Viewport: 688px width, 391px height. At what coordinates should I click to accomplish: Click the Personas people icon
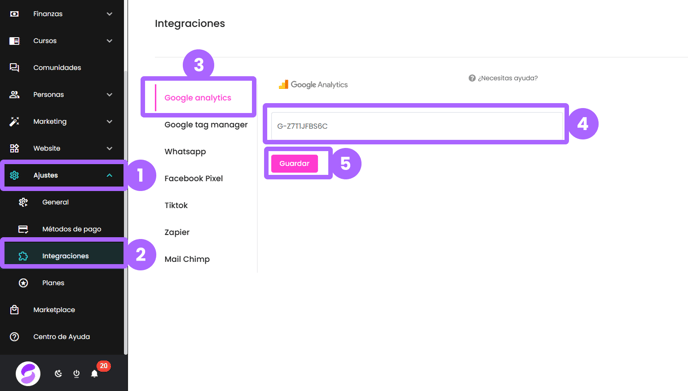(x=14, y=94)
